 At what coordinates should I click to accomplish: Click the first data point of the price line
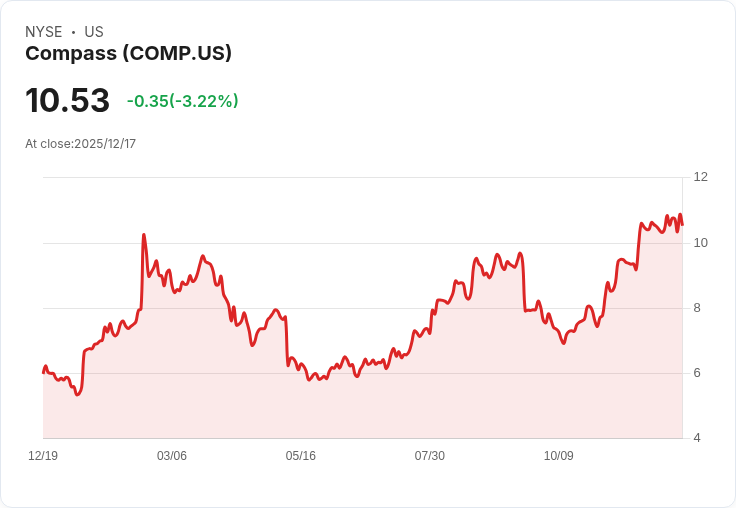(x=43, y=372)
